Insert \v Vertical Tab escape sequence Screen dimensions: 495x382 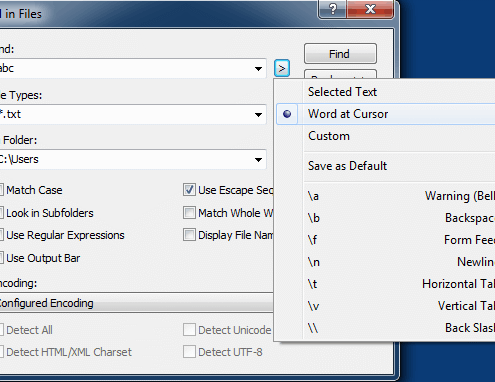(x=386, y=306)
